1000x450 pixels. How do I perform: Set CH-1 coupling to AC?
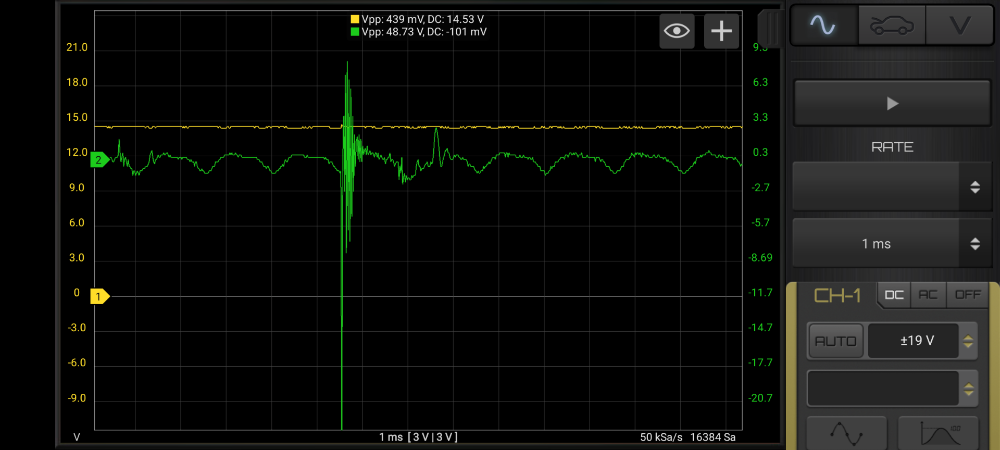pos(929,295)
